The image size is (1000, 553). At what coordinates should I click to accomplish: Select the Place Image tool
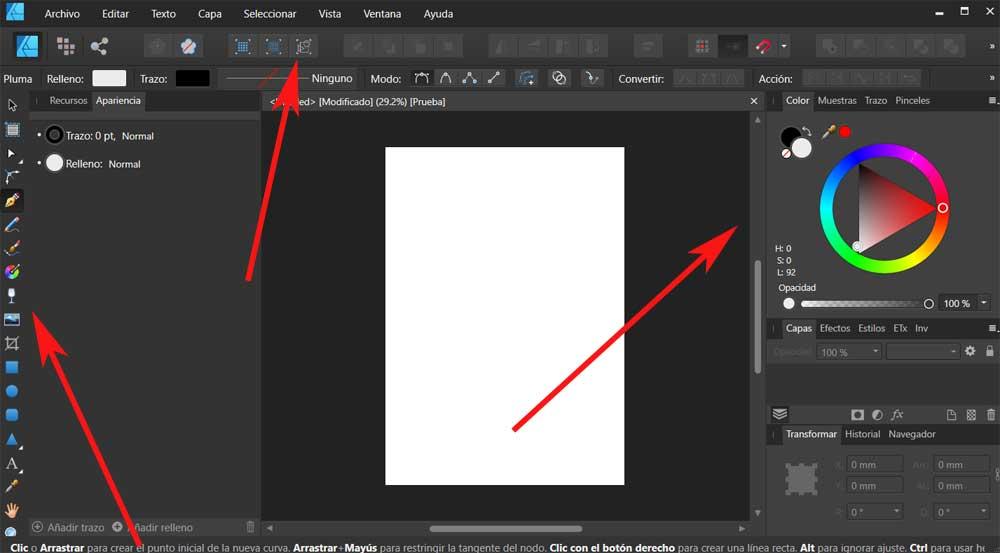(x=12, y=319)
